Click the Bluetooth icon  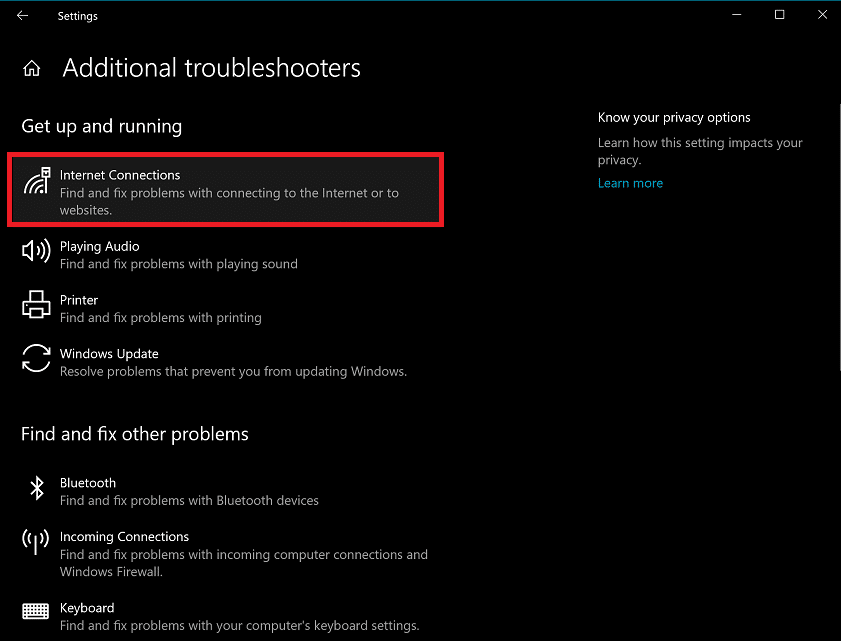click(x=37, y=488)
